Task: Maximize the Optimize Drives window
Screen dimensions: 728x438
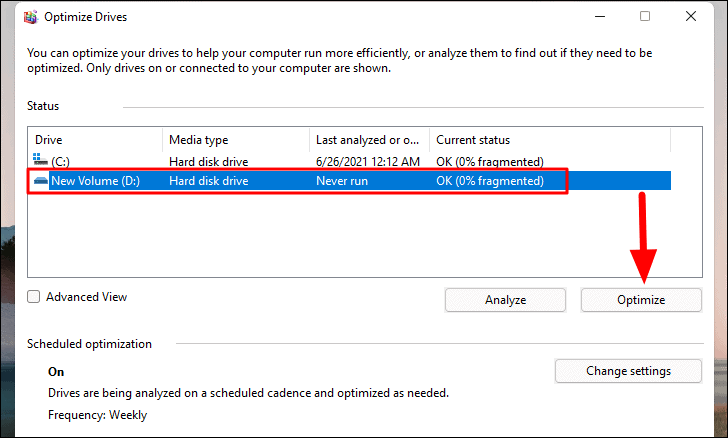Action: tap(645, 16)
